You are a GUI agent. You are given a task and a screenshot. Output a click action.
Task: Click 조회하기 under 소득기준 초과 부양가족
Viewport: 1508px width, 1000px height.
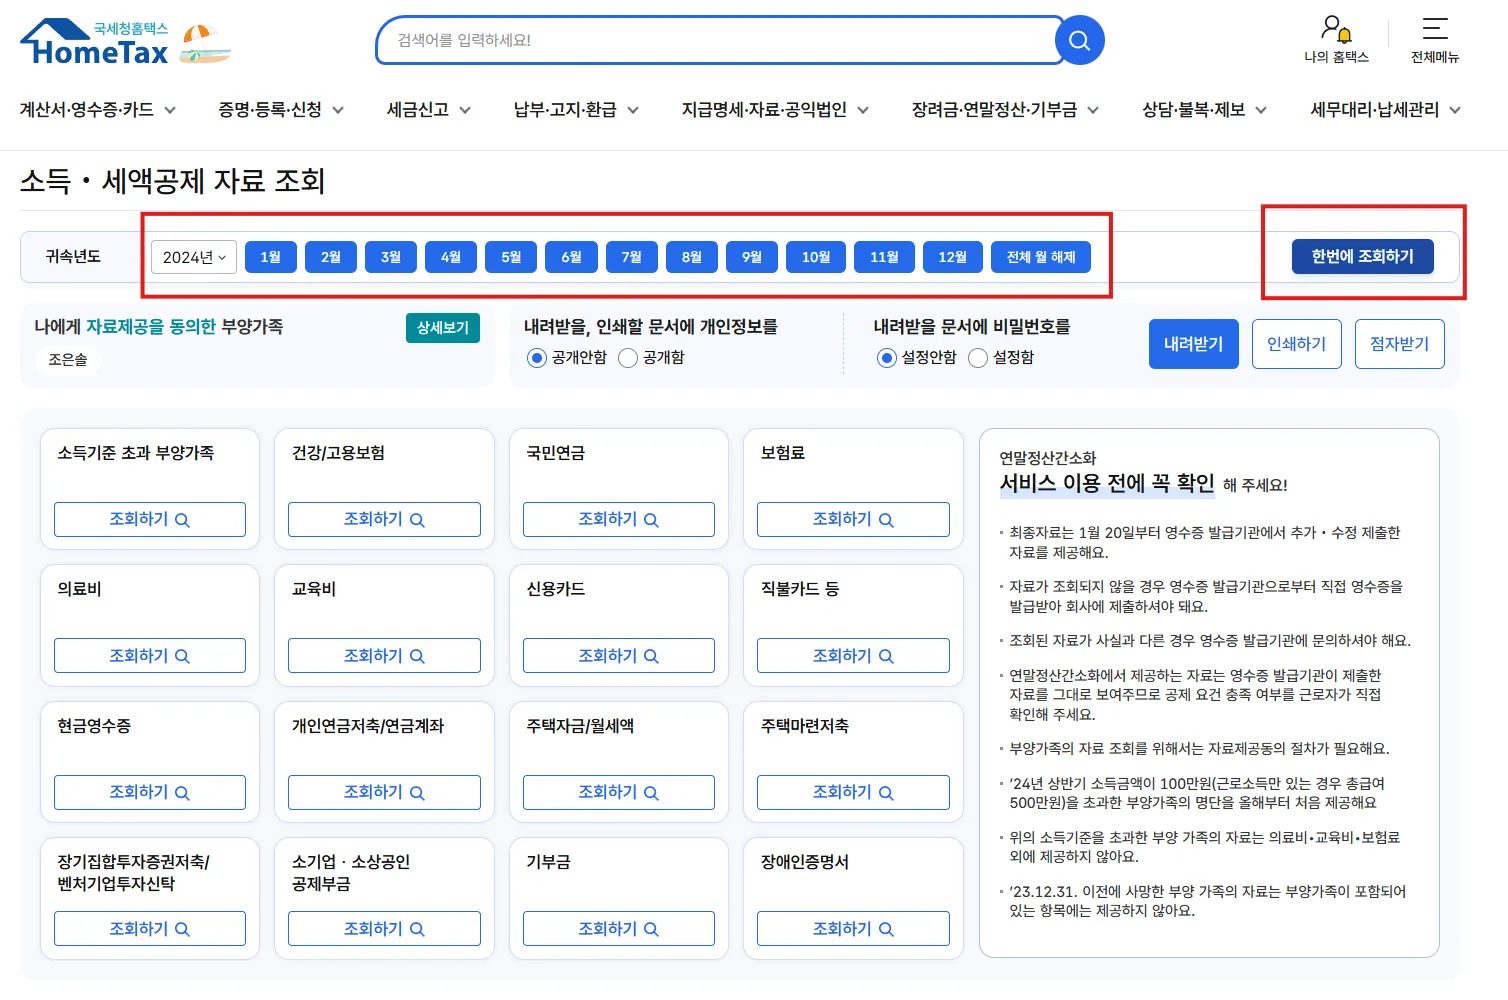[x=150, y=519]
